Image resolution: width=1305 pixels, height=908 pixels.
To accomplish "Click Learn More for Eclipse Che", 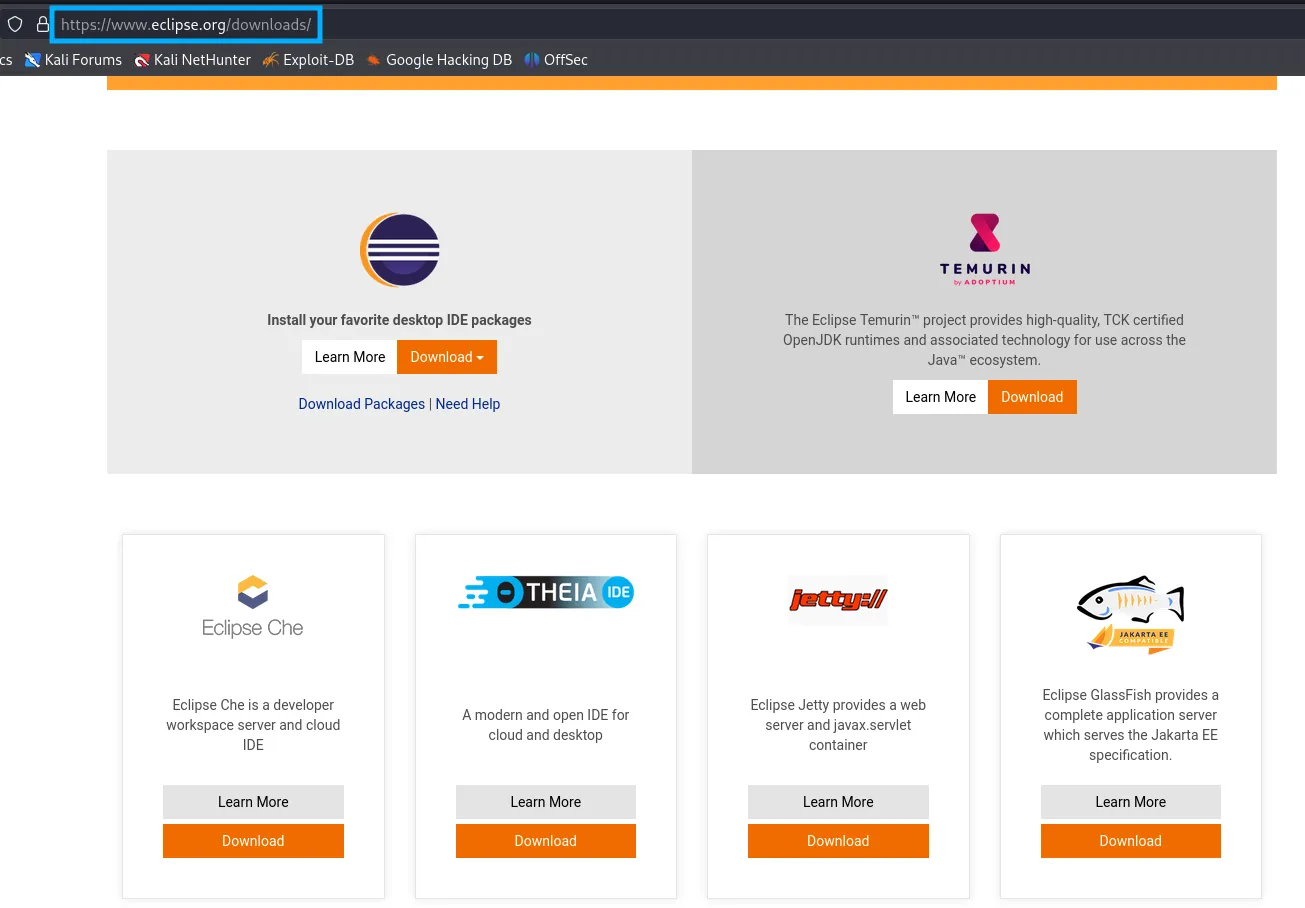I will 253,802.
